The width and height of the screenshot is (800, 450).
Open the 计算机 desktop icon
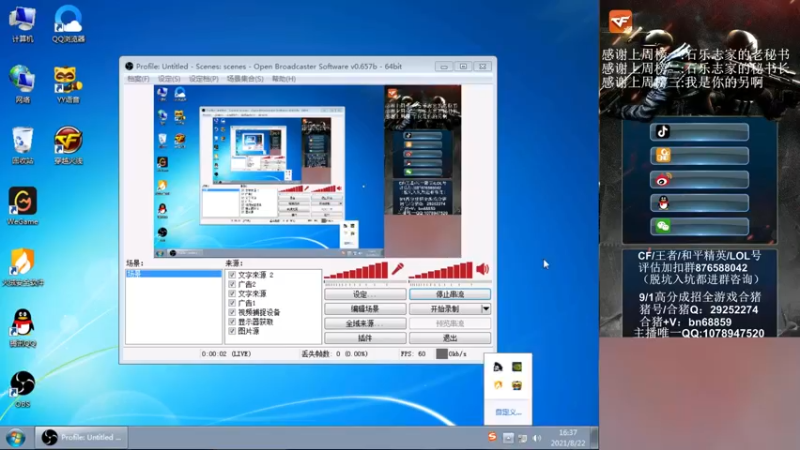[22, 24]
